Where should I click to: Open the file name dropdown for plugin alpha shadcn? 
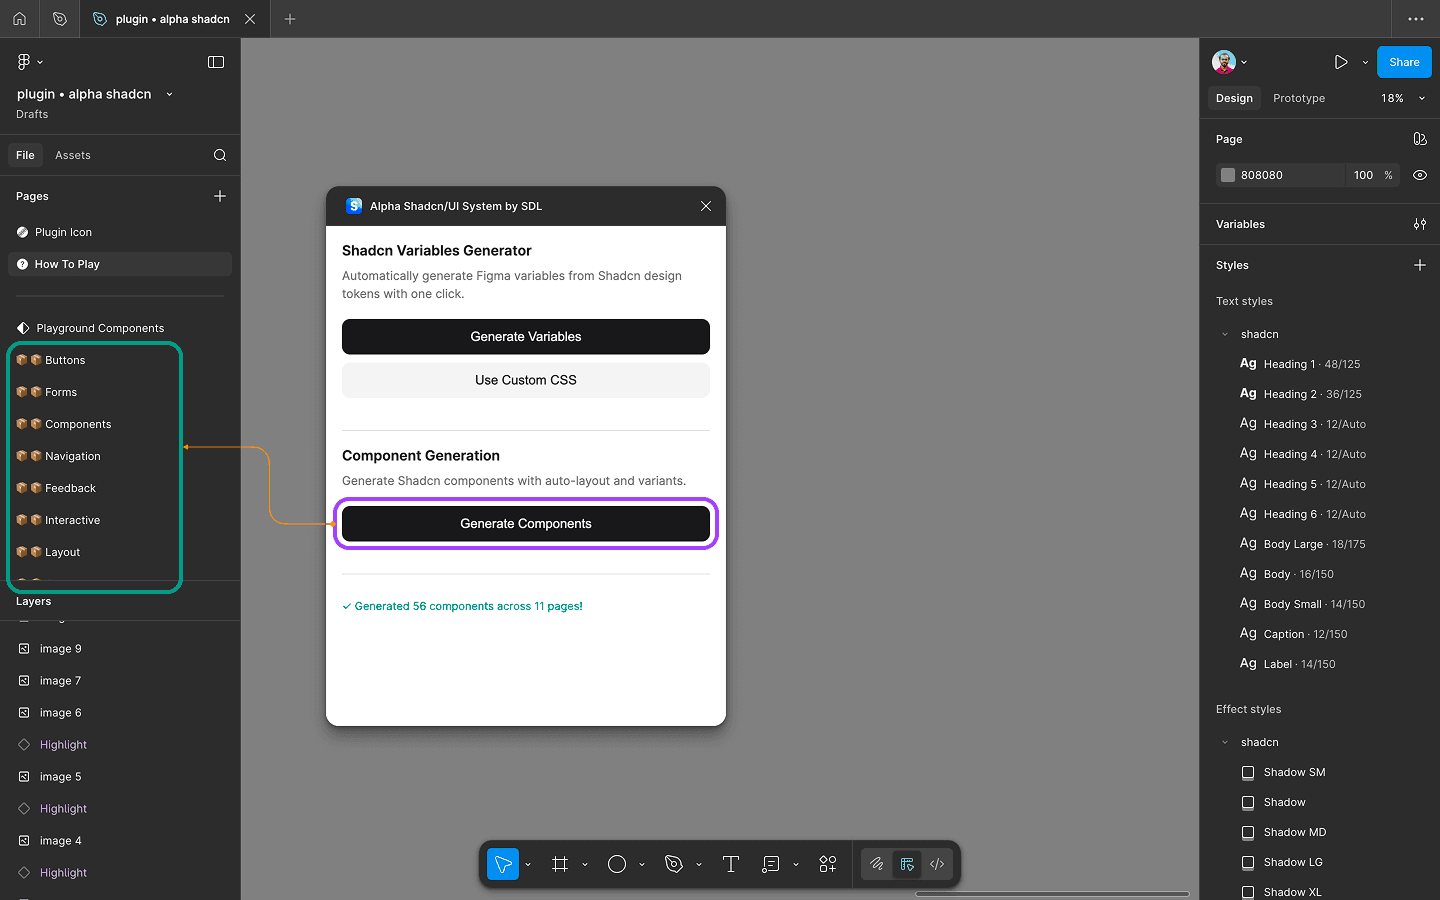168,94
